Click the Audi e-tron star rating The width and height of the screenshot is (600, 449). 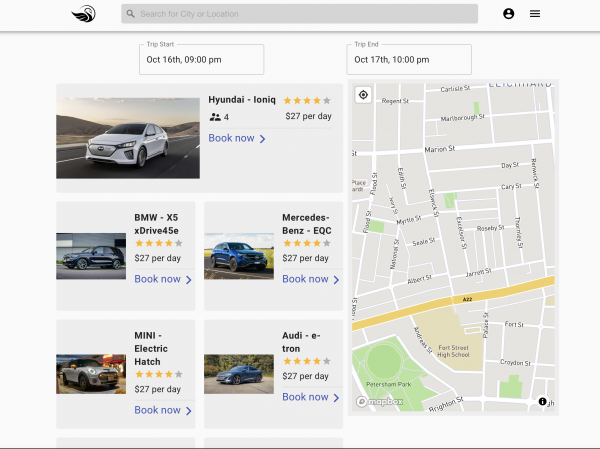307,361
